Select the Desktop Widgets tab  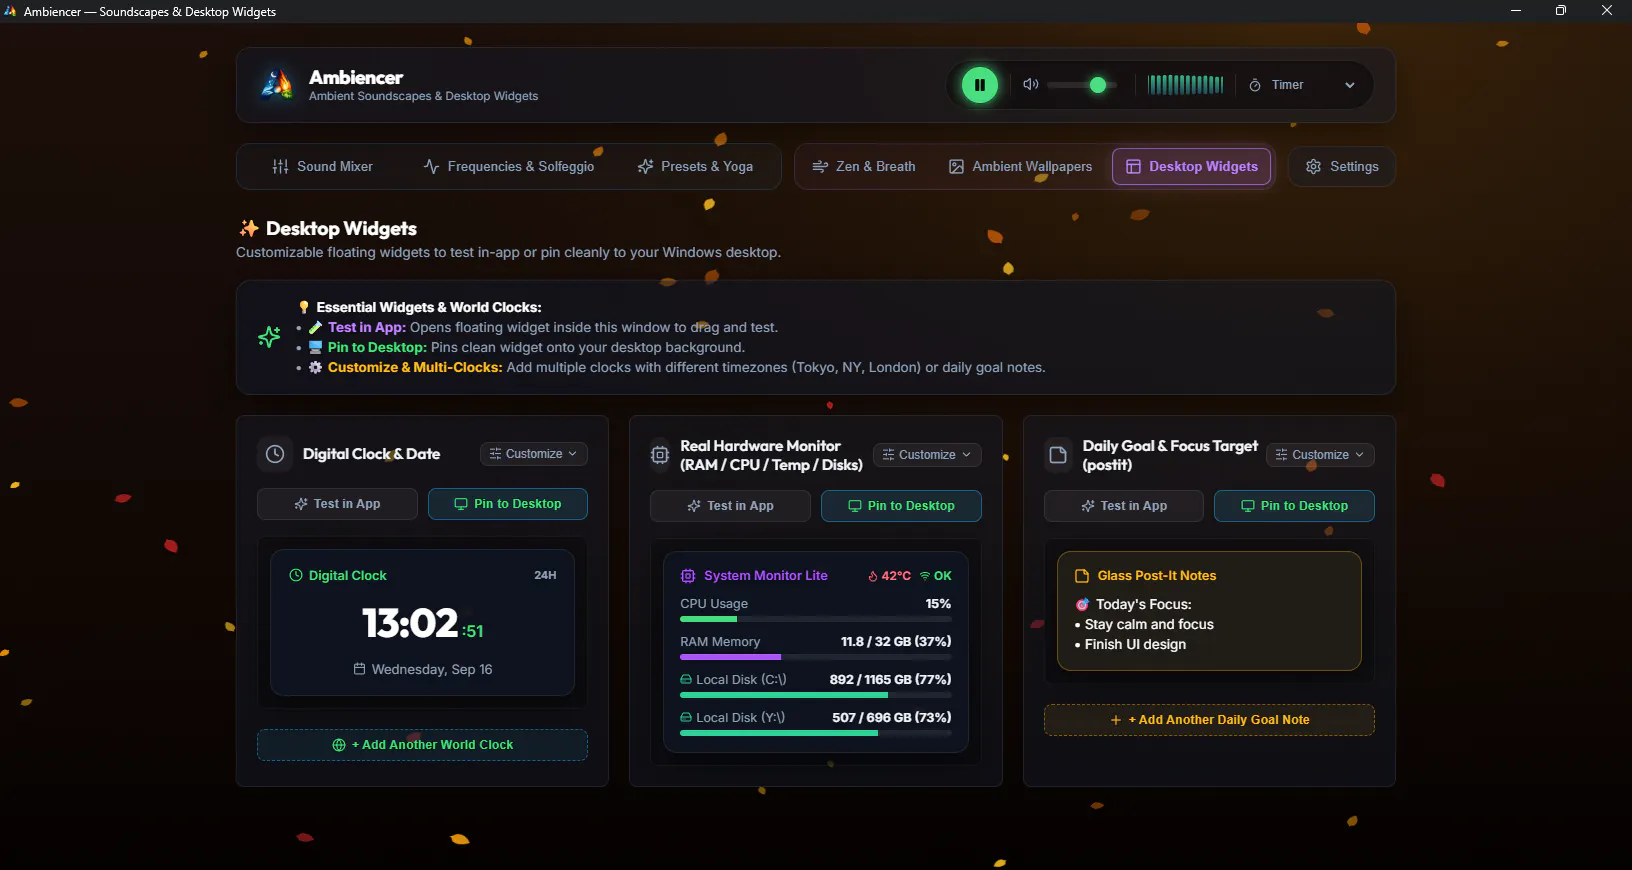(1192, 167)
